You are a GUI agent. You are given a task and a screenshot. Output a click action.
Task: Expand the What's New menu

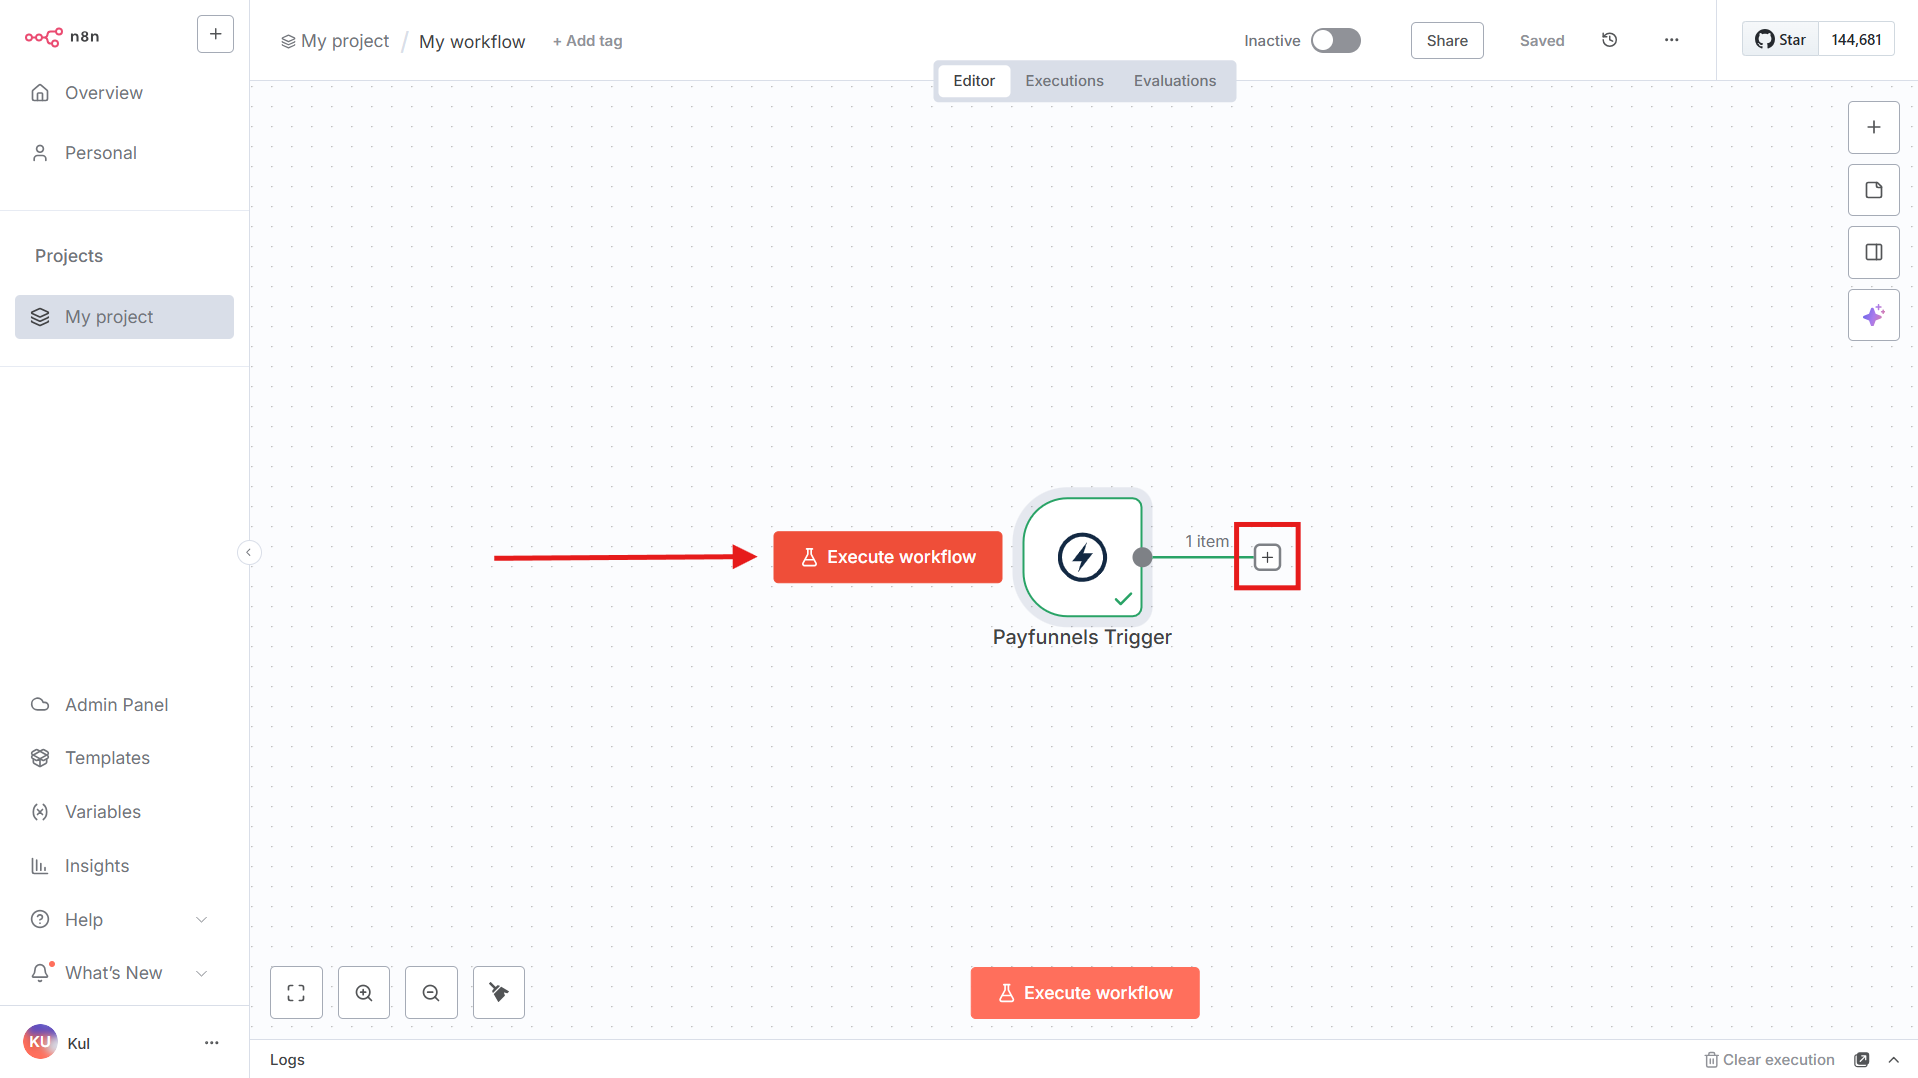(x=124, y=973)
